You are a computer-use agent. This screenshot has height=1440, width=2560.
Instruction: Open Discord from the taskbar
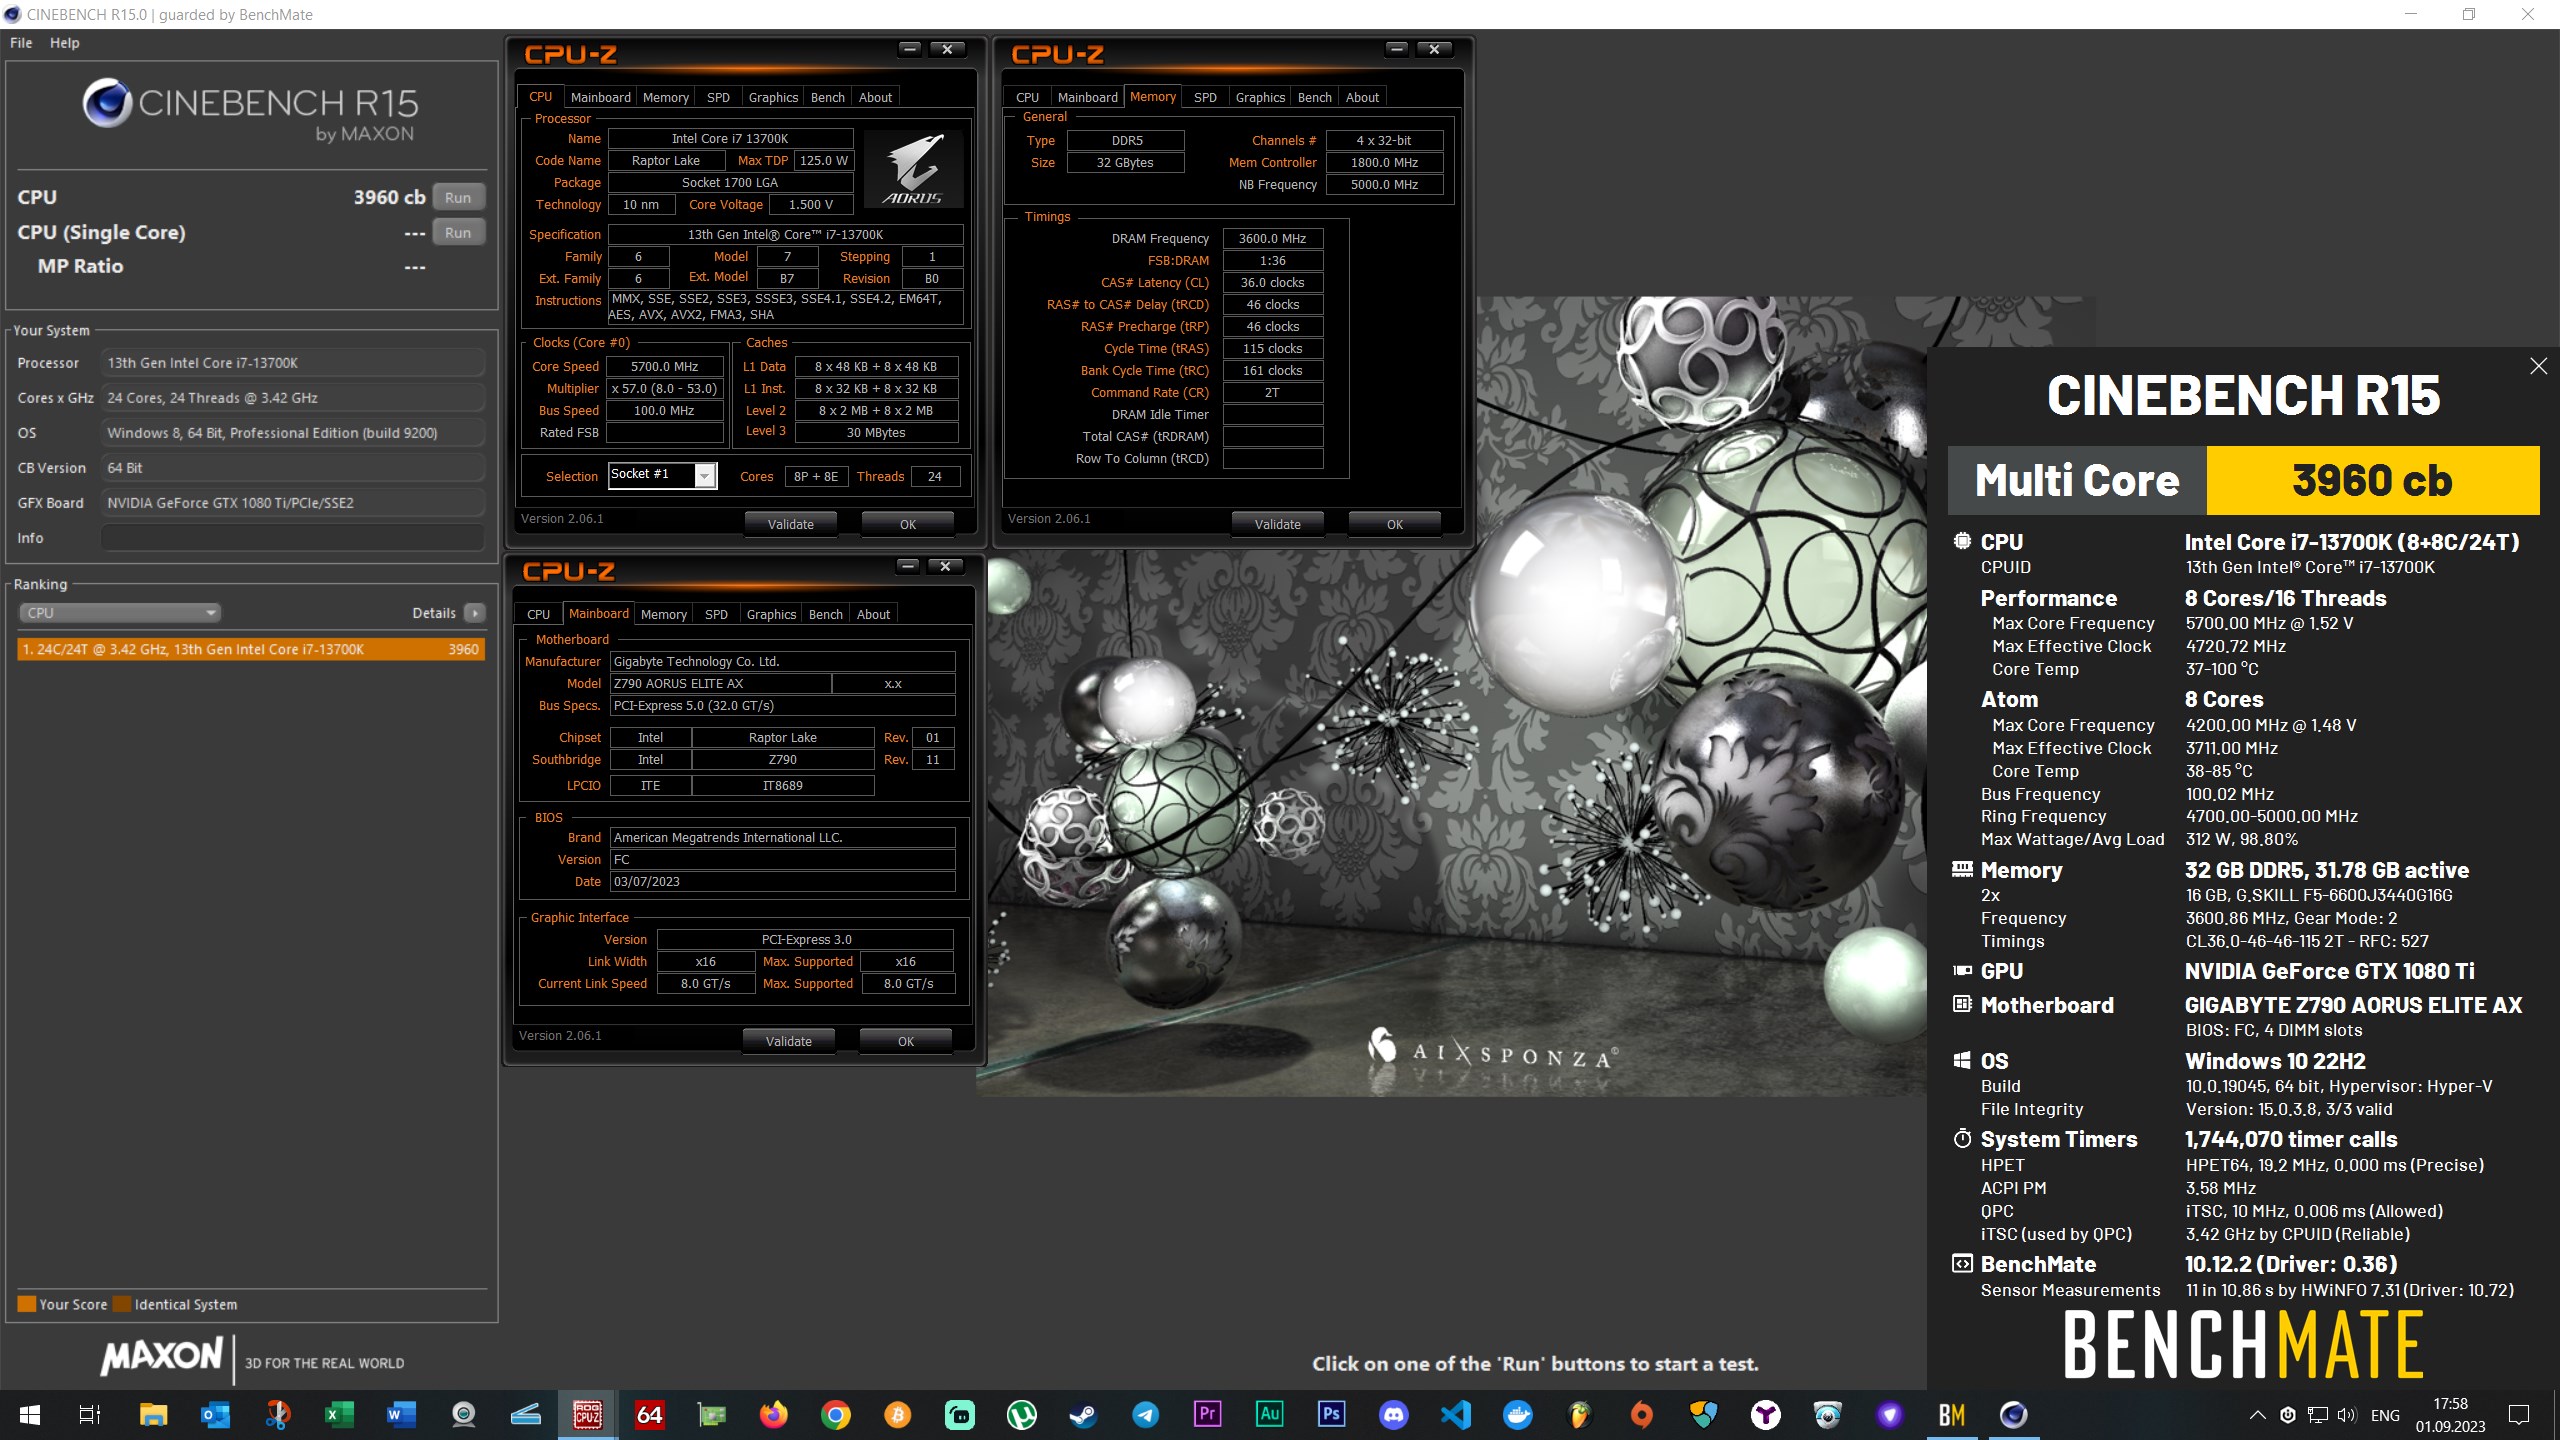point(1394,1414)
